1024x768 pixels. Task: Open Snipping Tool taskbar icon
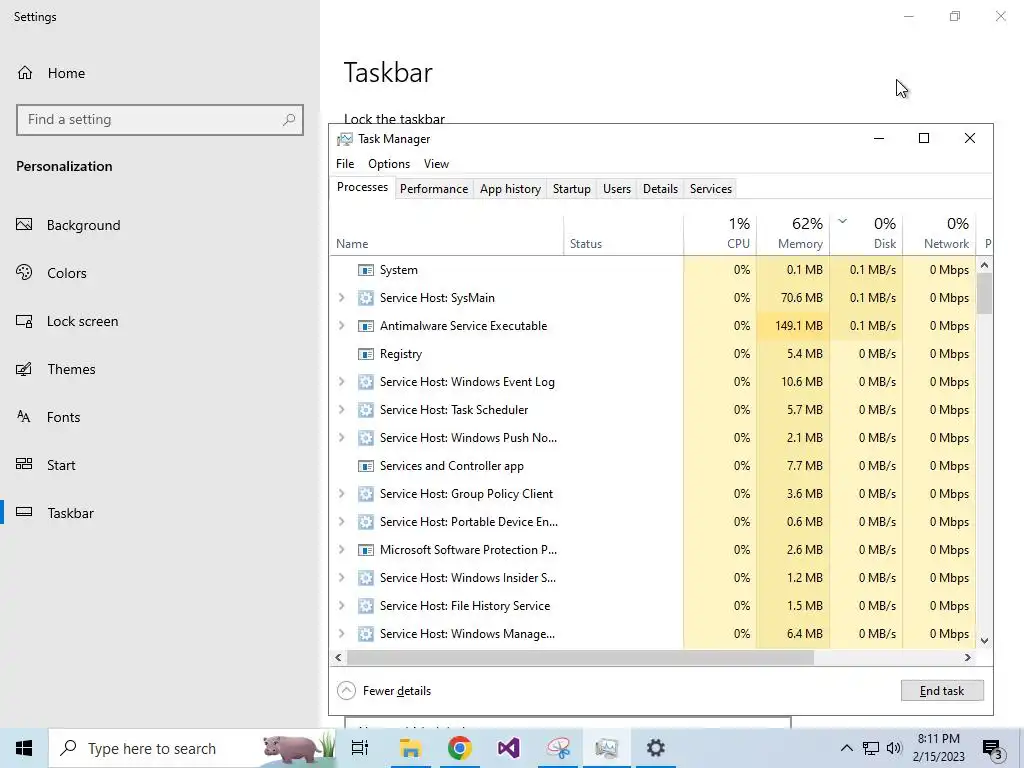pos(558,748)
